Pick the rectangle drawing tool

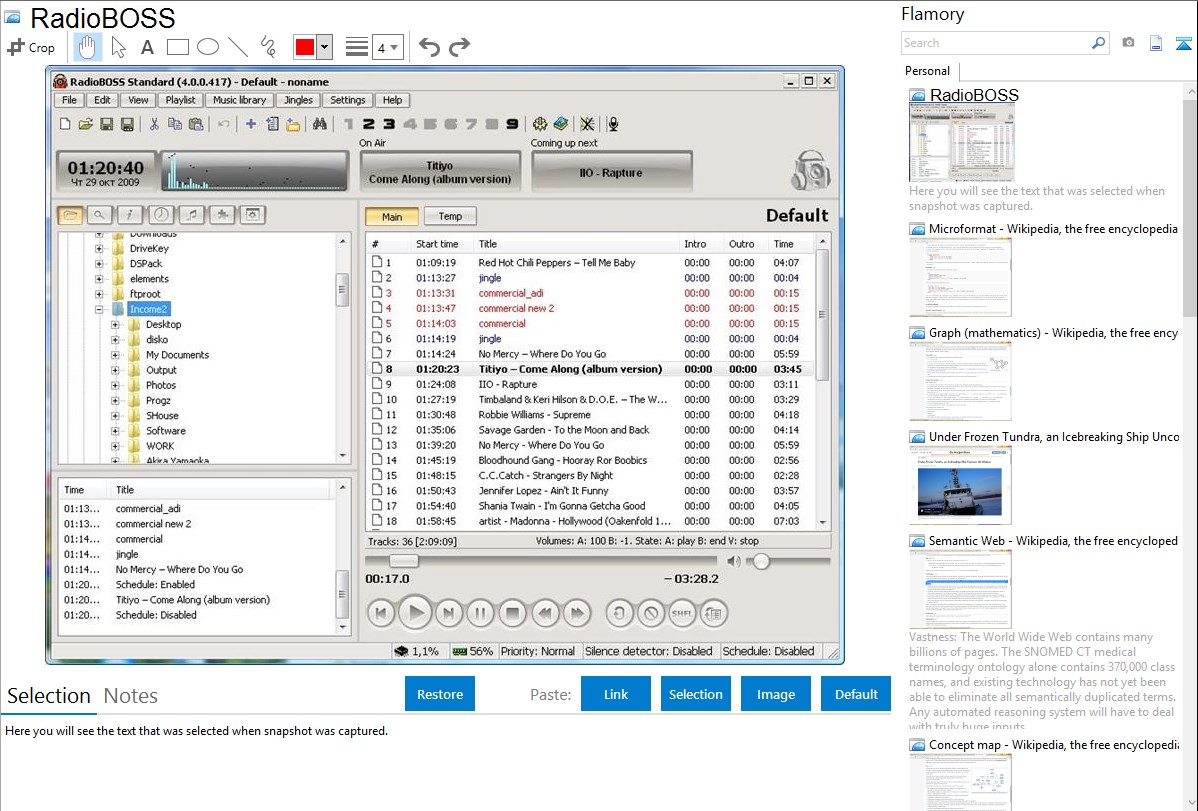tap(177, 47)
